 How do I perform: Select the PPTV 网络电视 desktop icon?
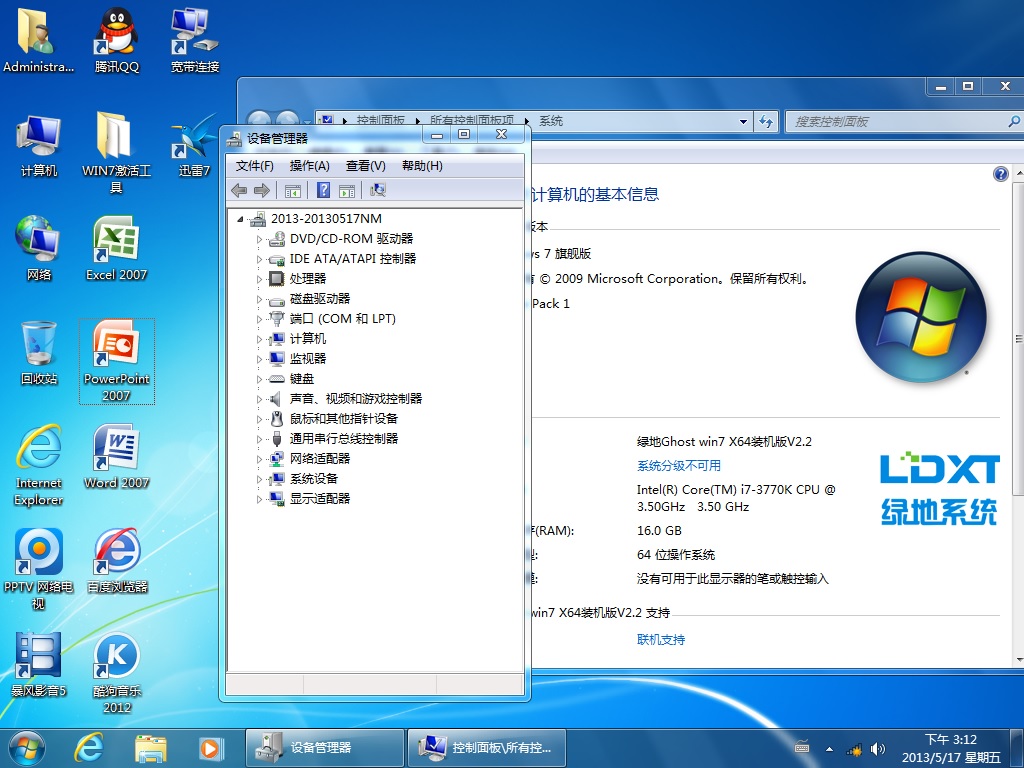[39, 569]
